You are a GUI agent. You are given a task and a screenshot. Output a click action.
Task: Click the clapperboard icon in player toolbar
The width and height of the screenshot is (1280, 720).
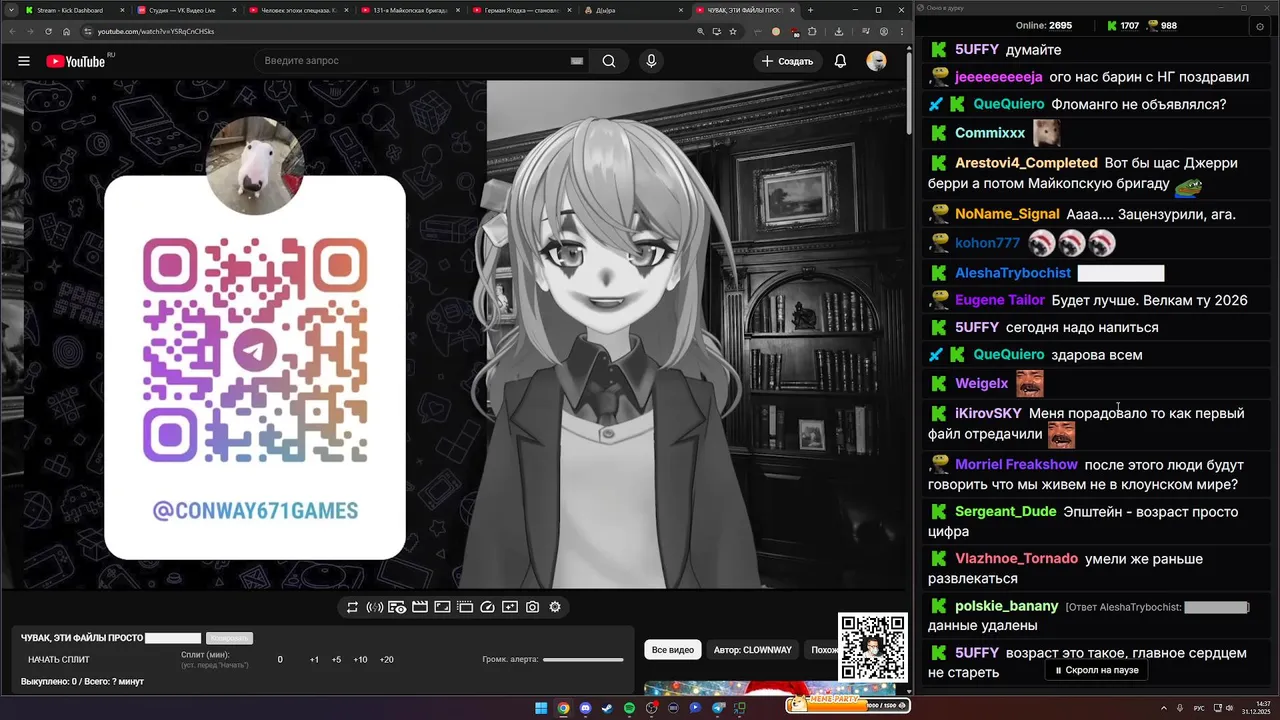[x=420, y=607]
